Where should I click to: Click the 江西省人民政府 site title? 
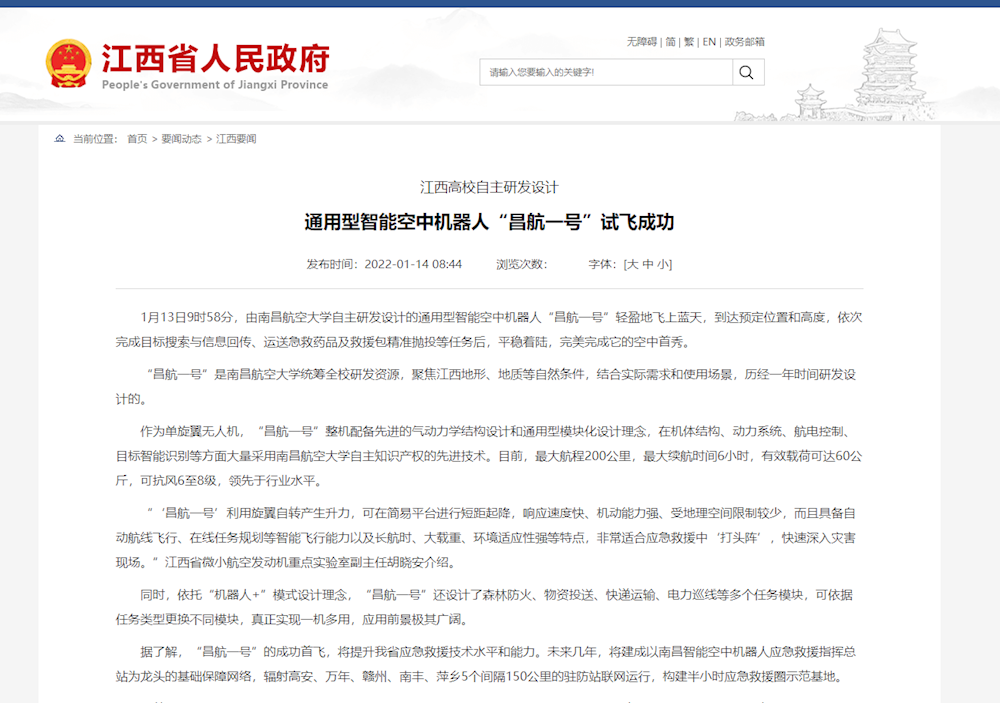215,58
